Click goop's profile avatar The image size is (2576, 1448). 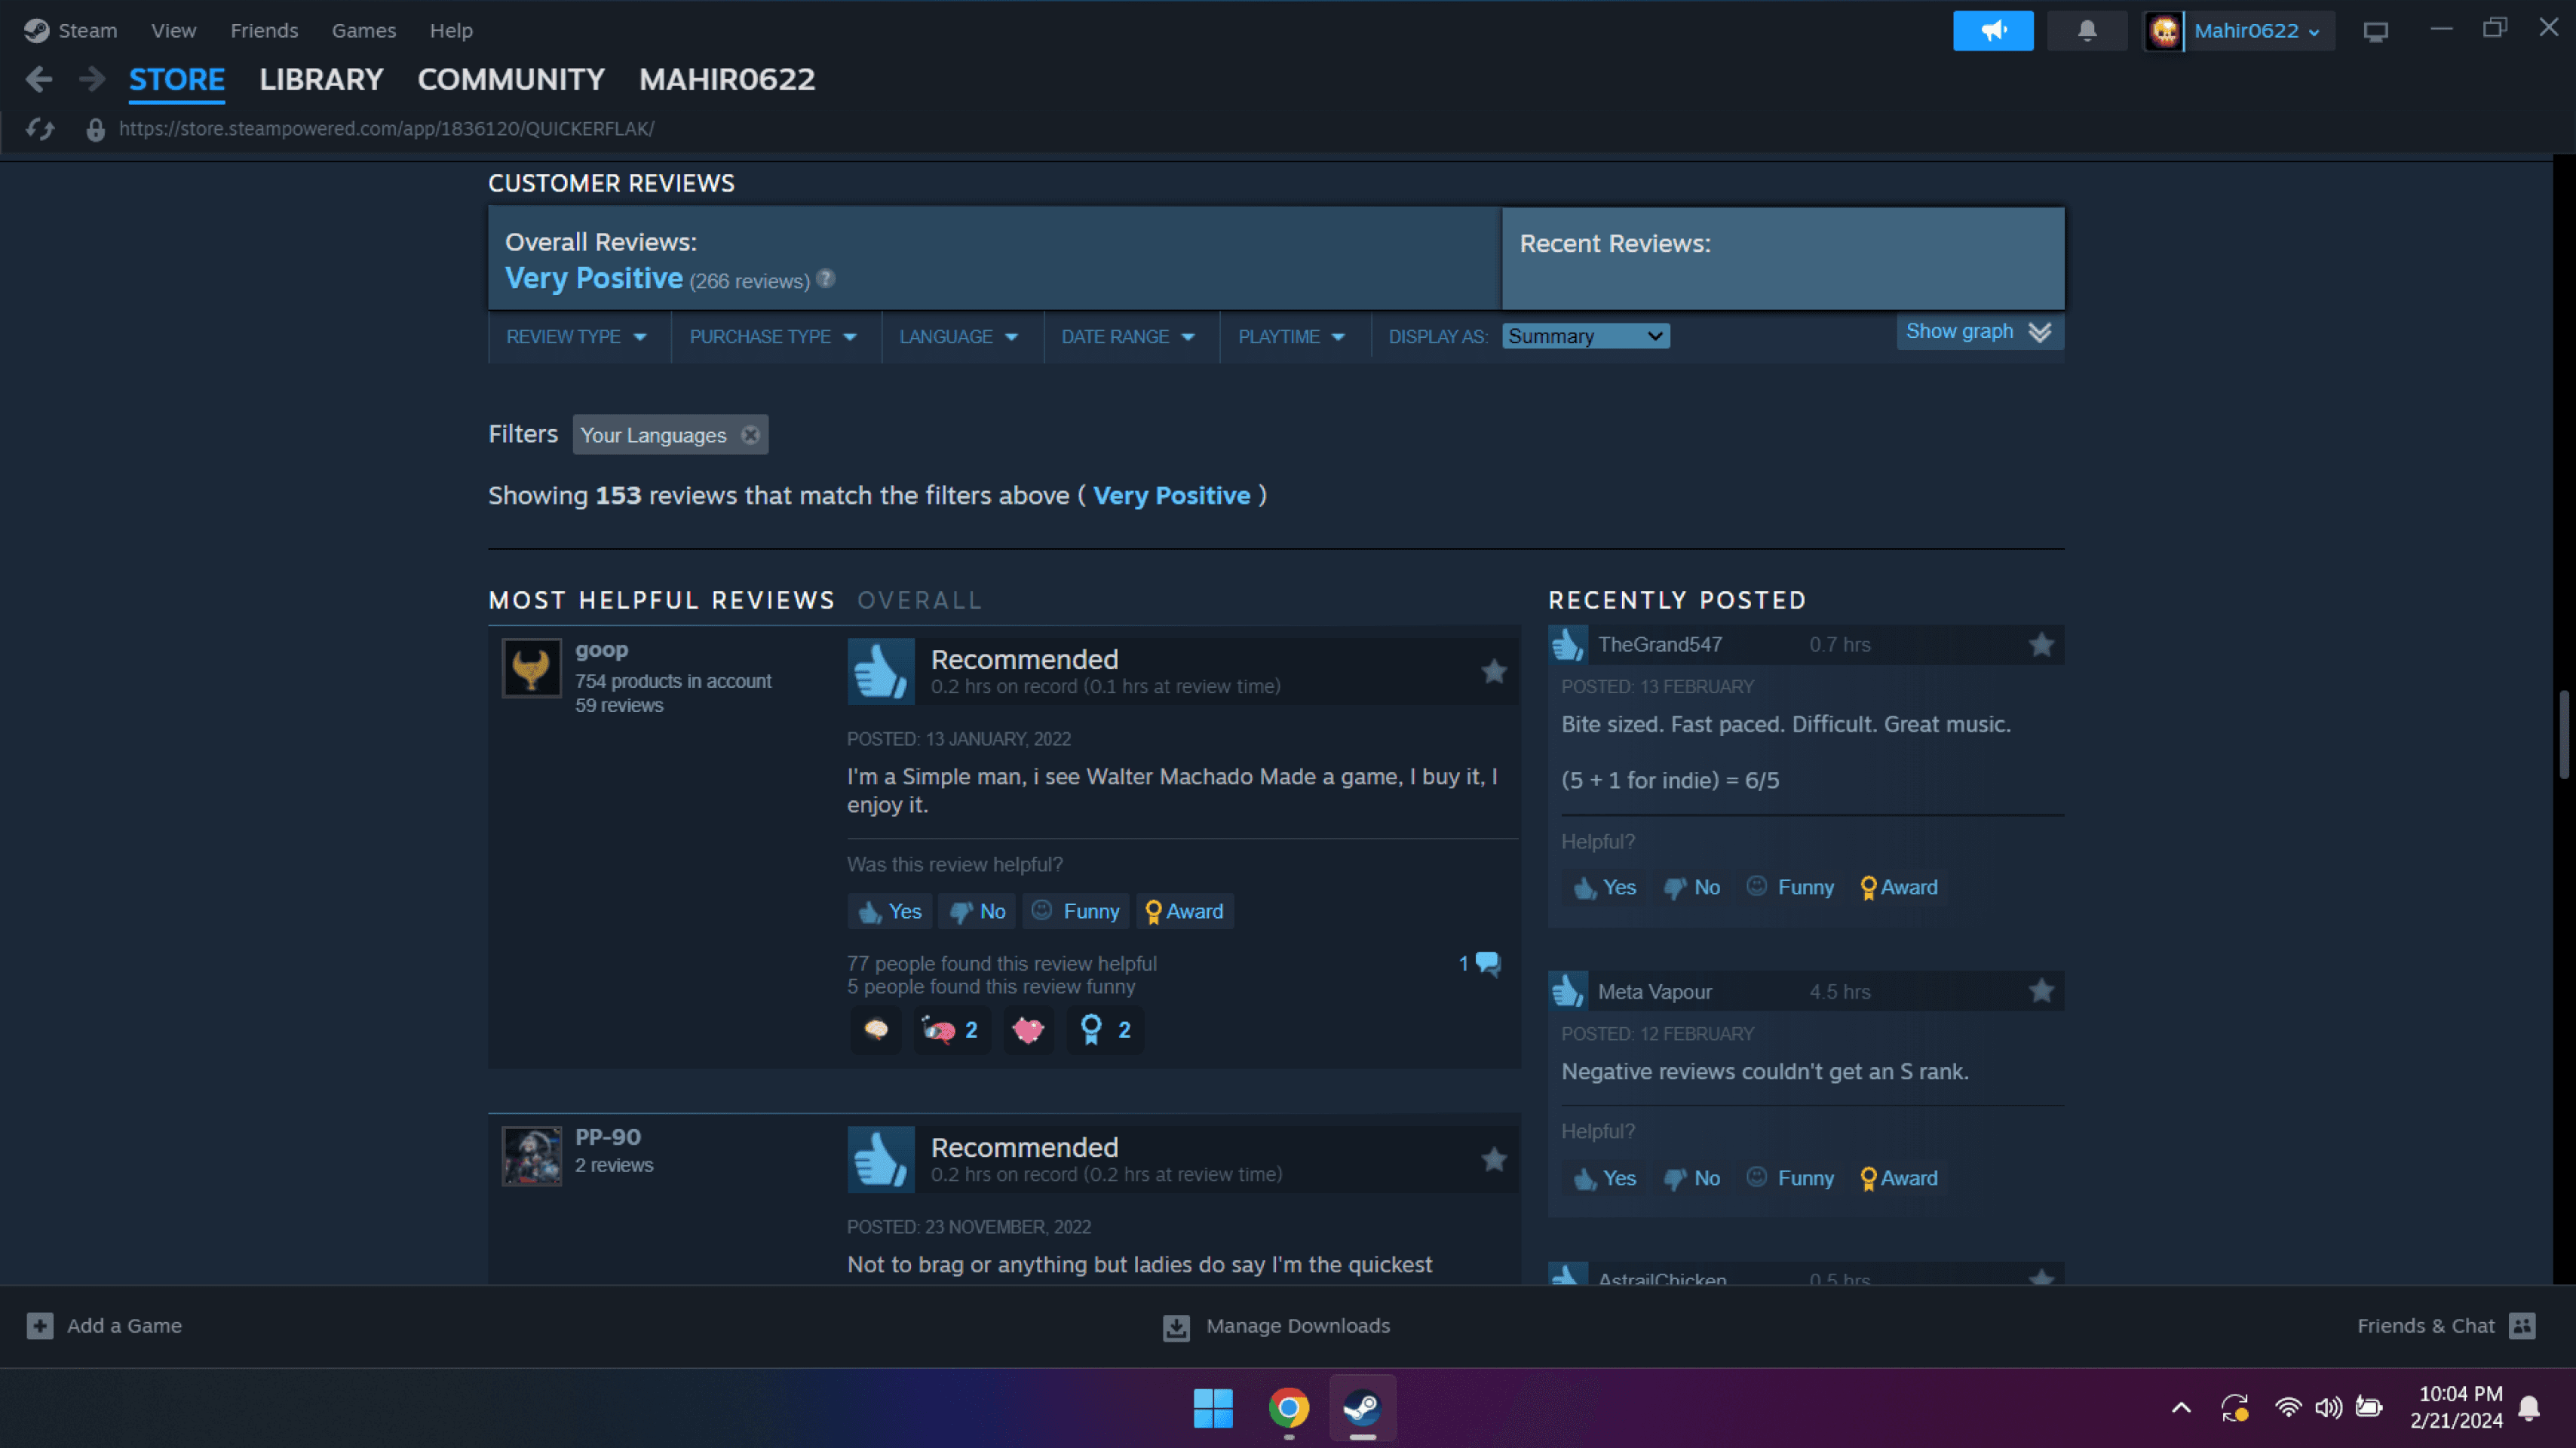click(531, 667)
